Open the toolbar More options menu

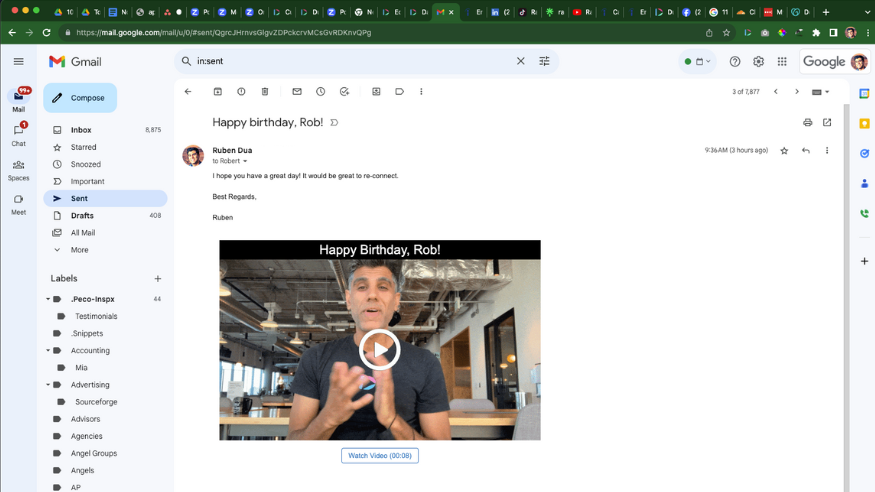coord(421,91)
